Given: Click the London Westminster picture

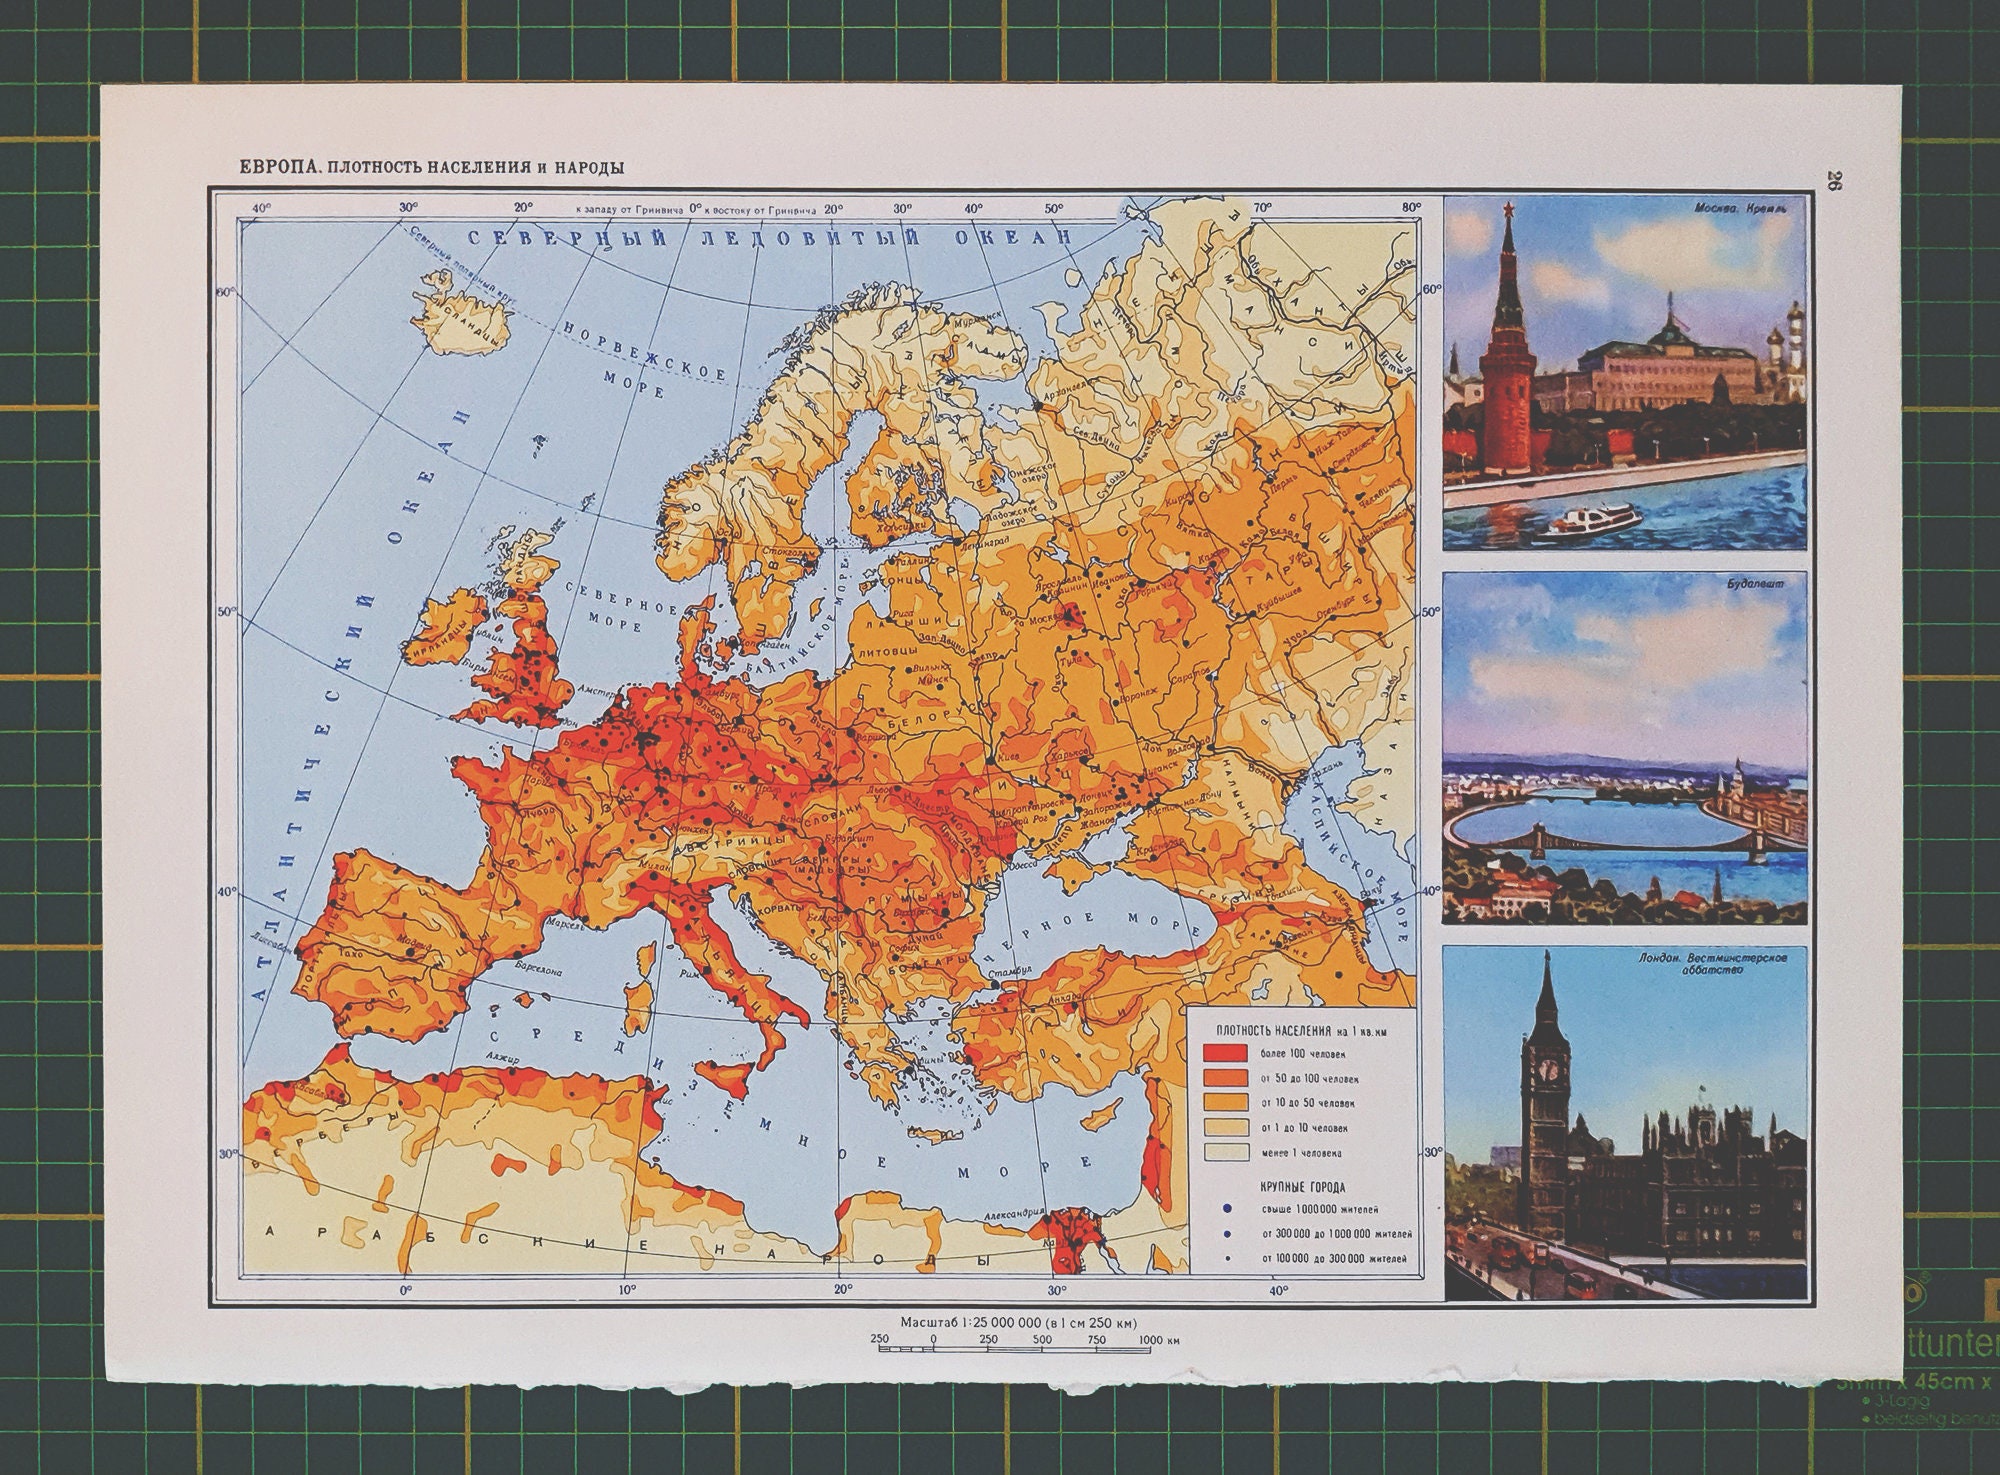Looking at the screenshot, I should click(1625, 1123).
